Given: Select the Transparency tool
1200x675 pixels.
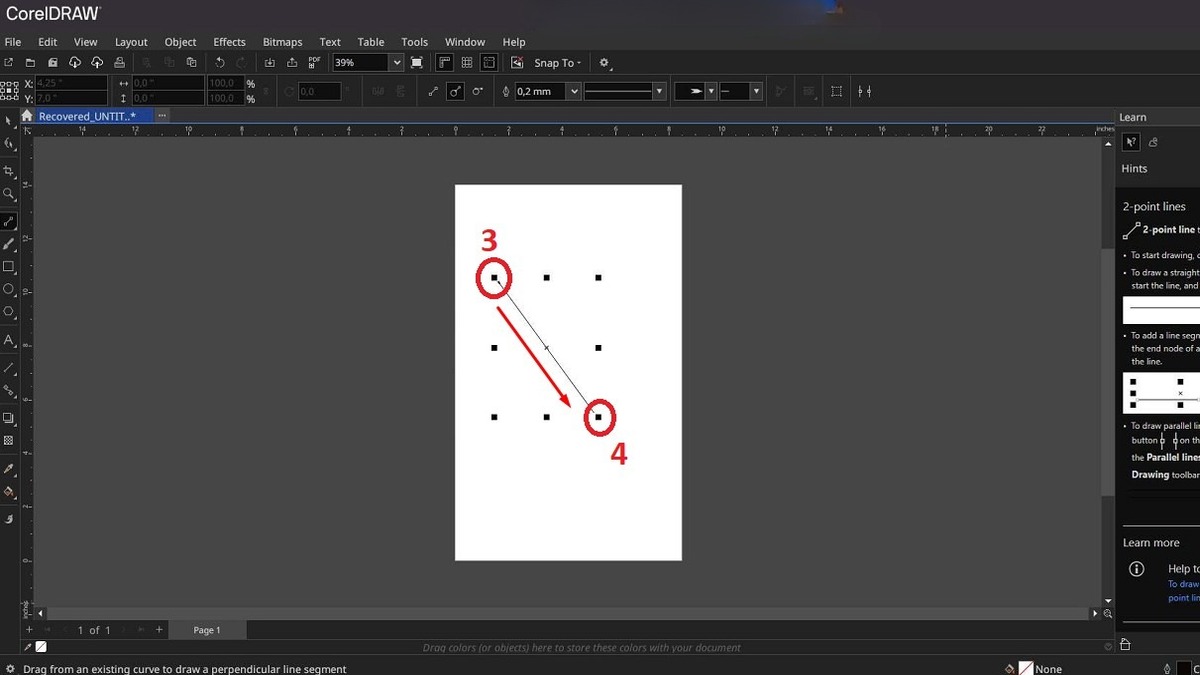Looking at the screenshot, I should [x=8, y=440].
